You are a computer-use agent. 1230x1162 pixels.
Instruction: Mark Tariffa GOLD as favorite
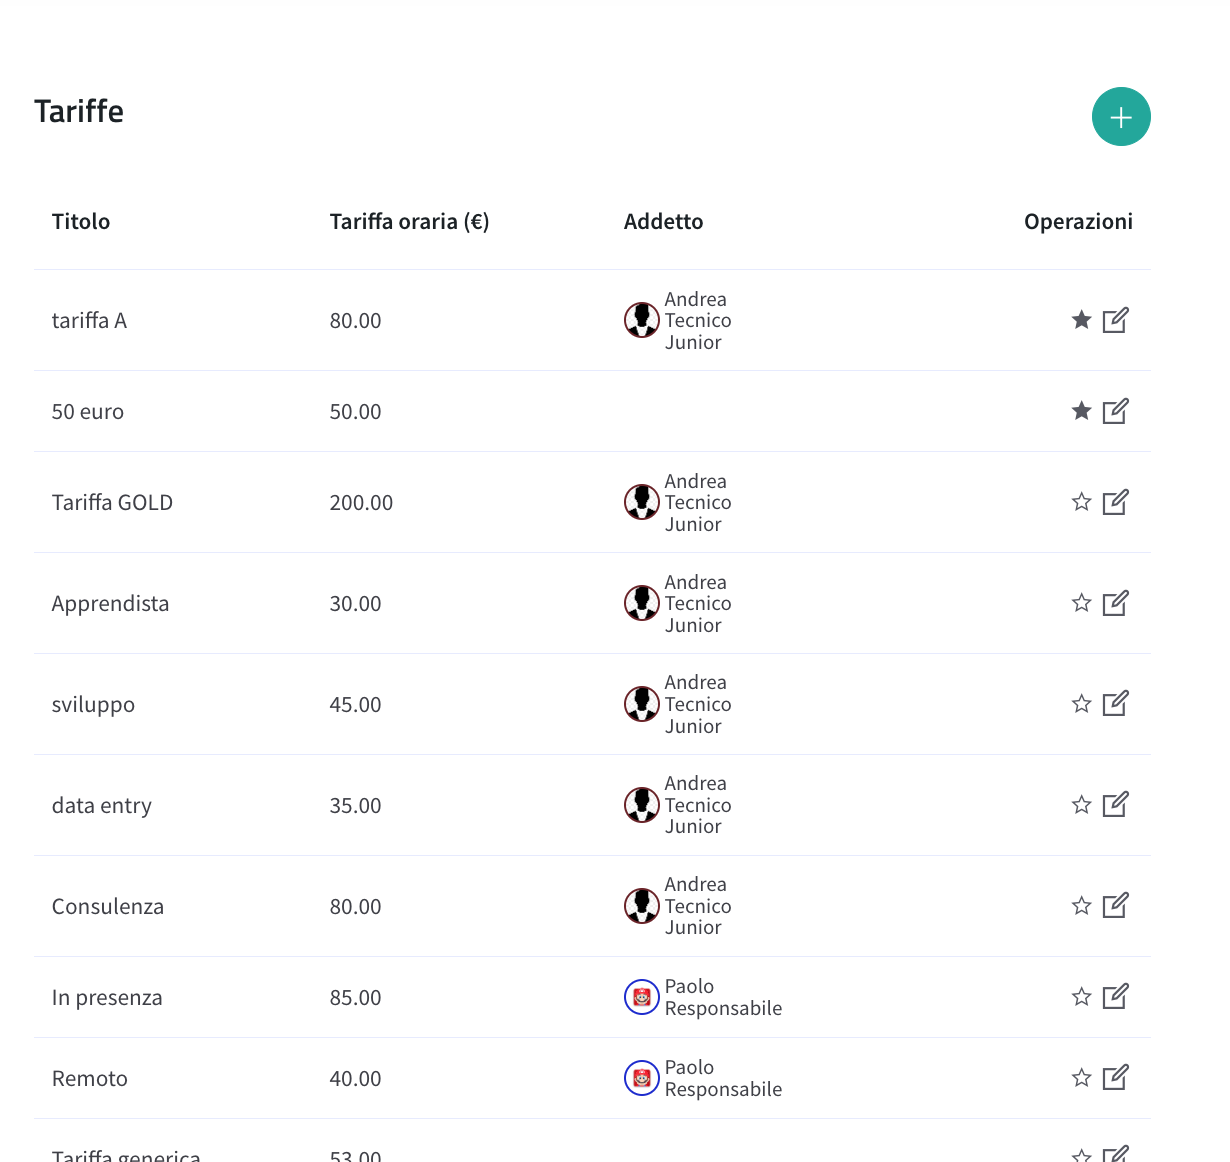(x=1081, y=502)
